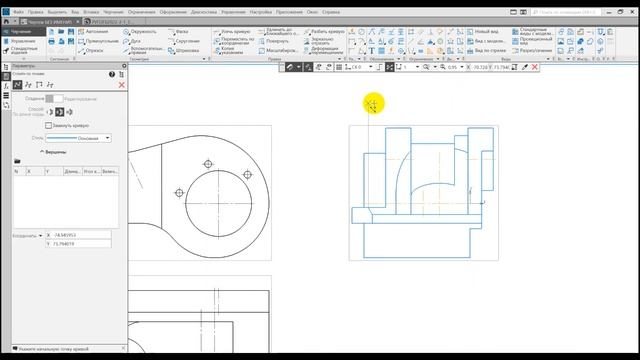The height and width of the screenshot is (360, 640).
Task: Select the Штриховка tool
Action: coord(184,51)
